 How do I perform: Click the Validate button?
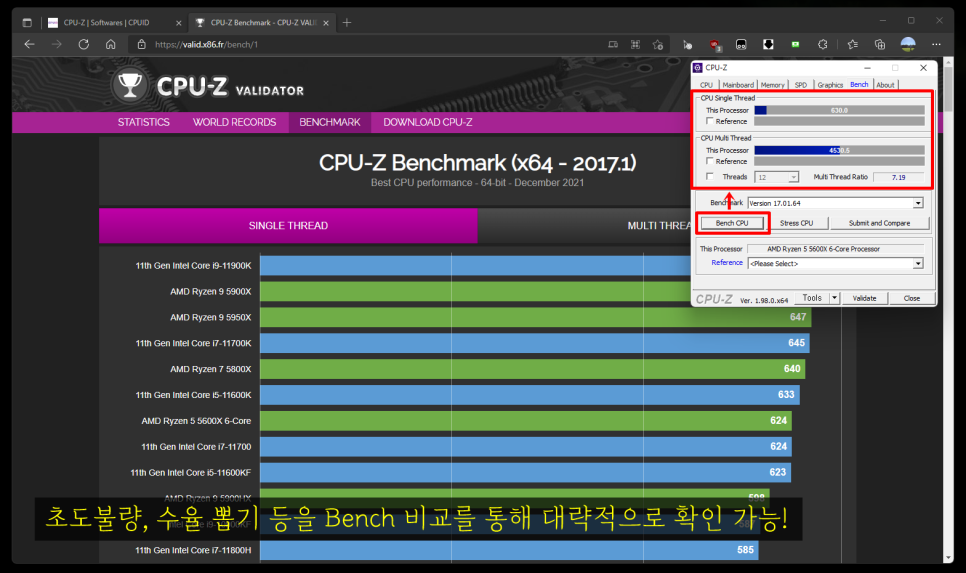pos(864,298)
